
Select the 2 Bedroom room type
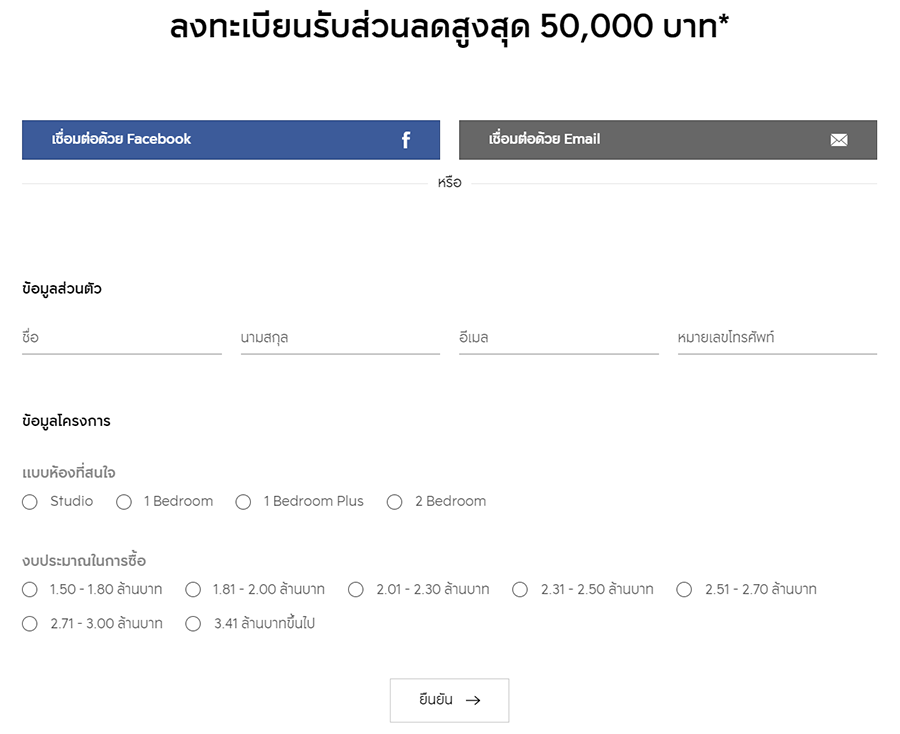tap(395, 502)
